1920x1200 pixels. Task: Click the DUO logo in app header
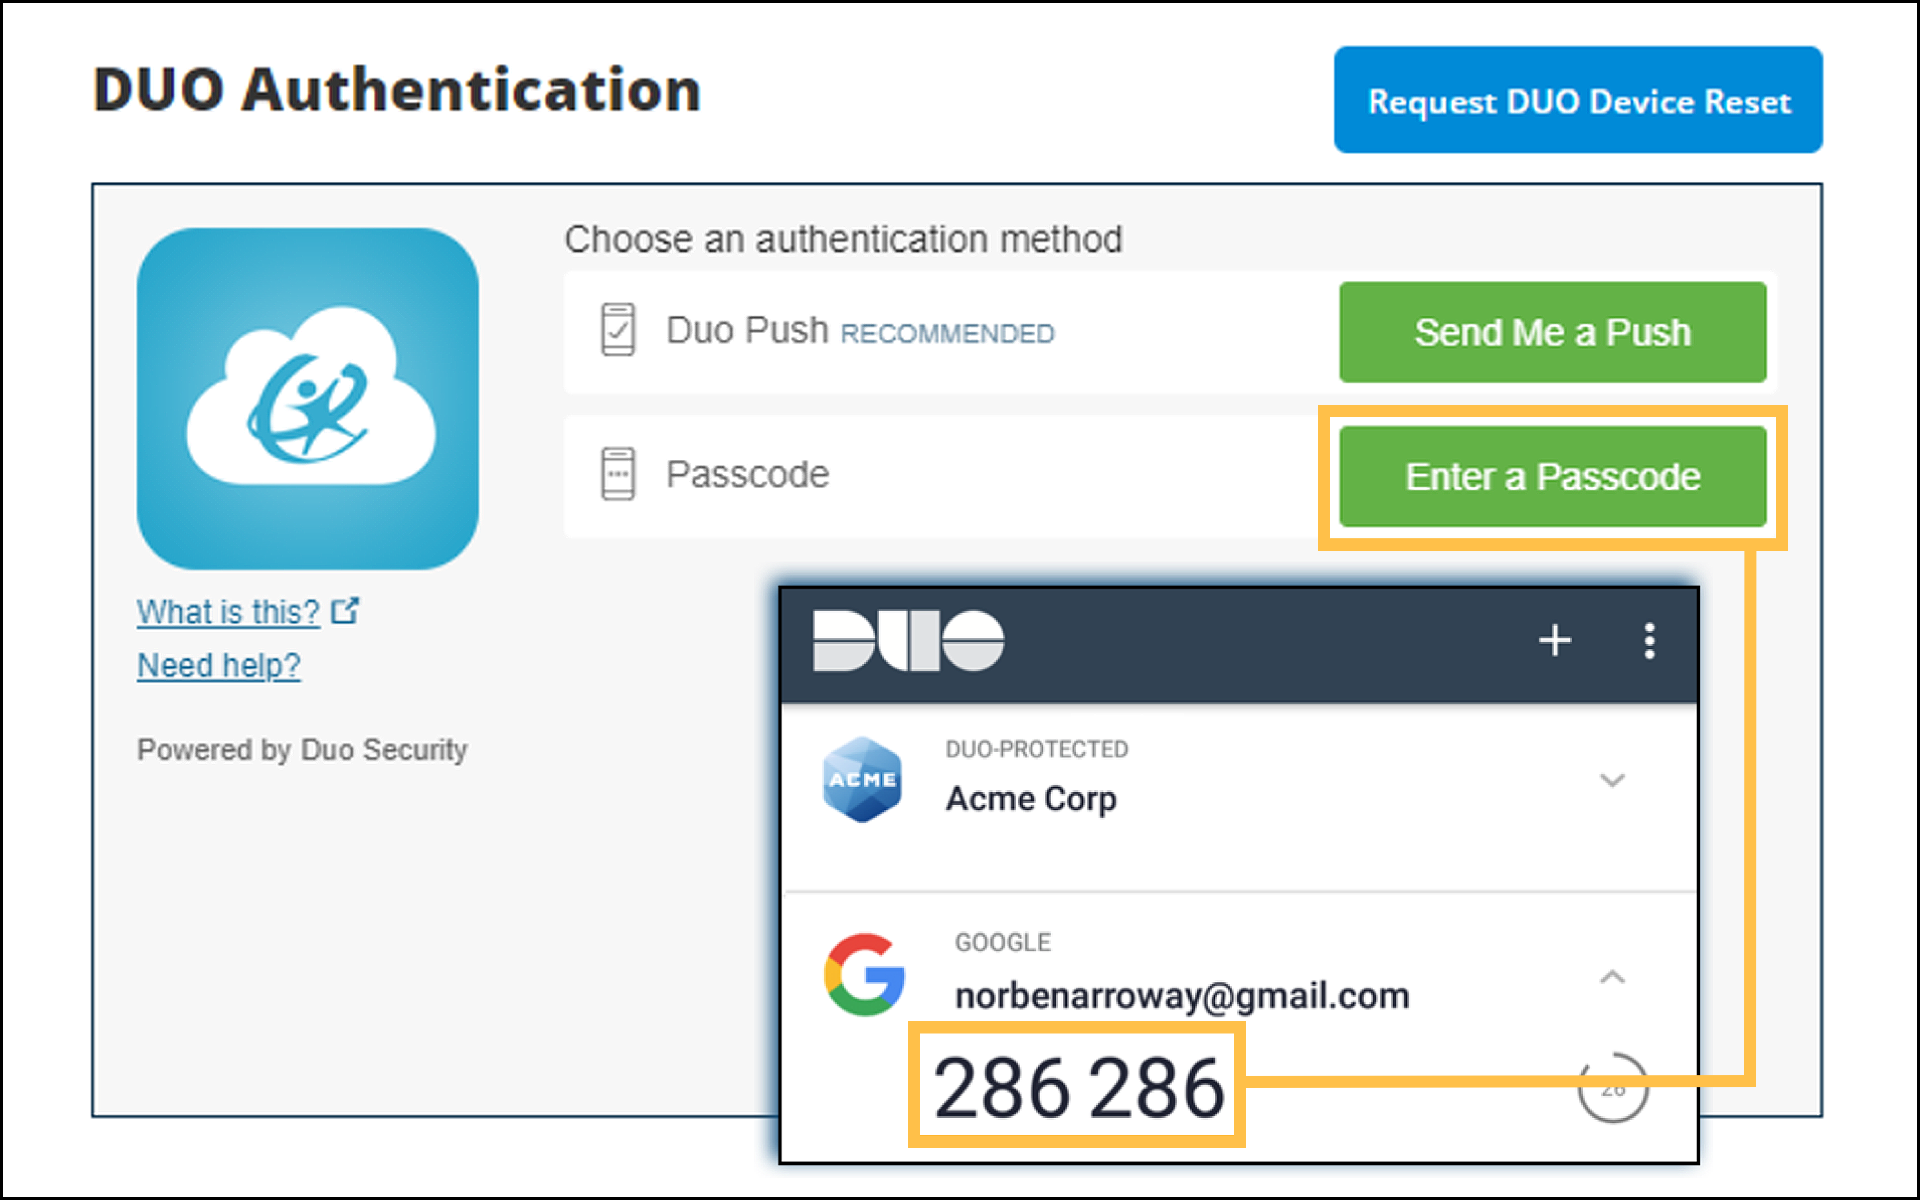point(908,640)
